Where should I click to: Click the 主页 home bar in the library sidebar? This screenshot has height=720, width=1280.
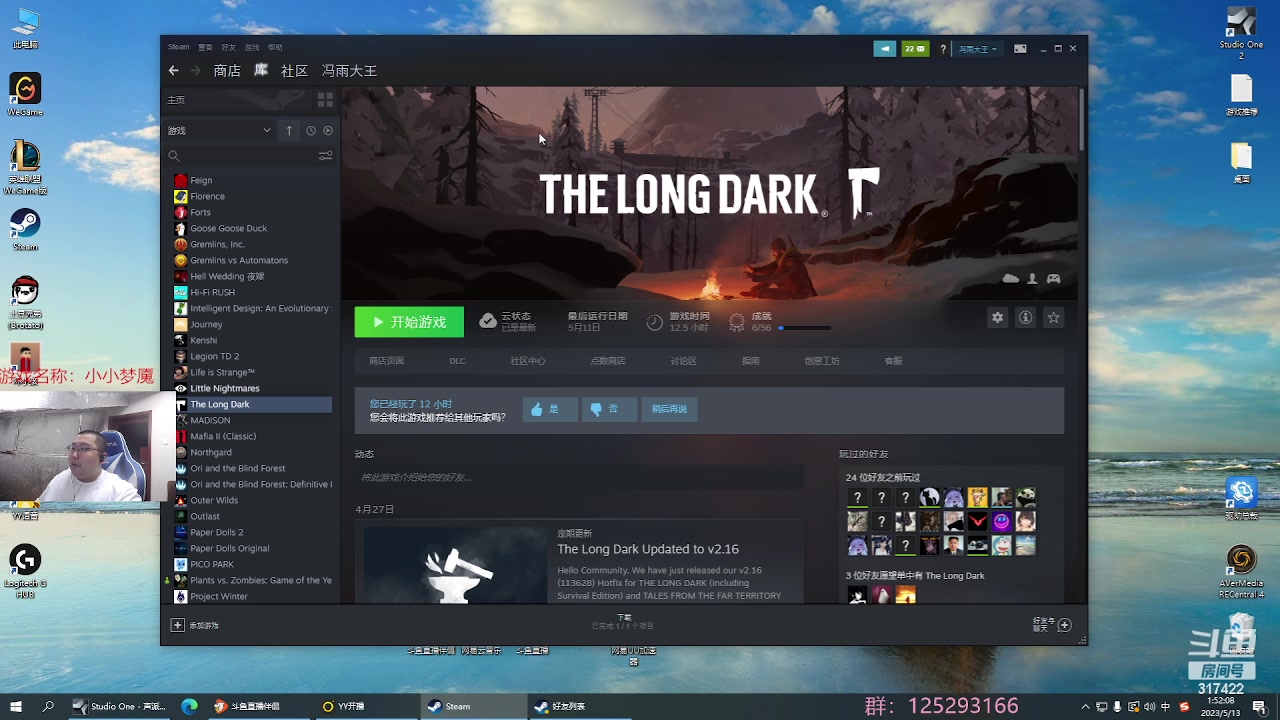pyautogui.click(x=238, y=100)
